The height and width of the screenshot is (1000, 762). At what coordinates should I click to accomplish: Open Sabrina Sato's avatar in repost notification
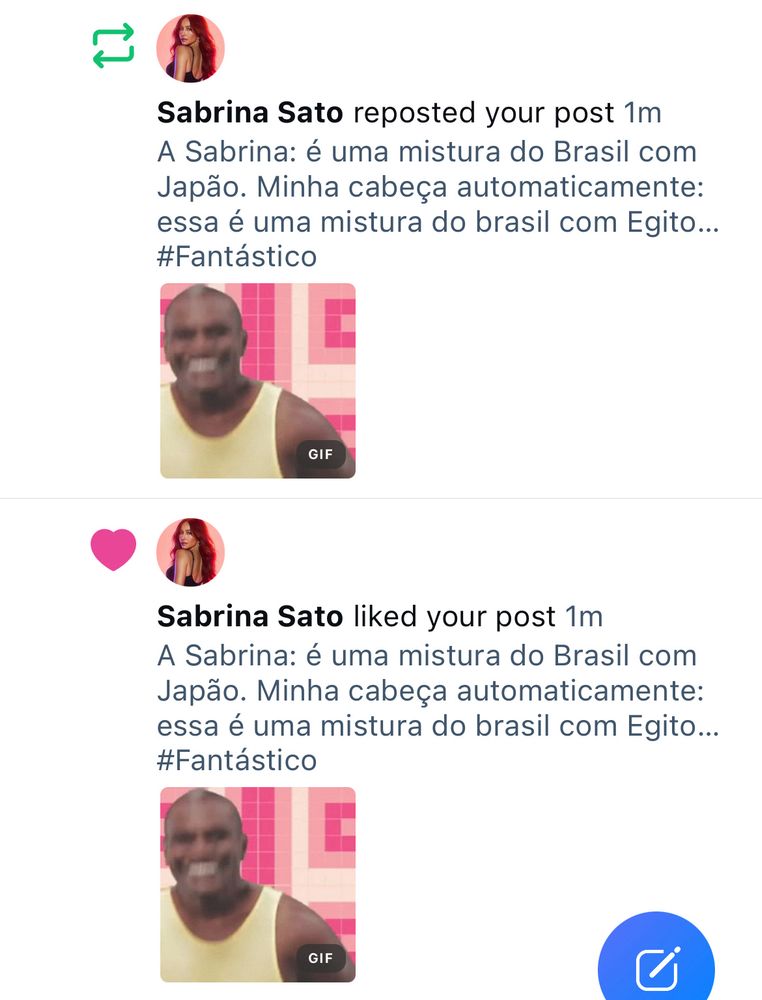191,48
